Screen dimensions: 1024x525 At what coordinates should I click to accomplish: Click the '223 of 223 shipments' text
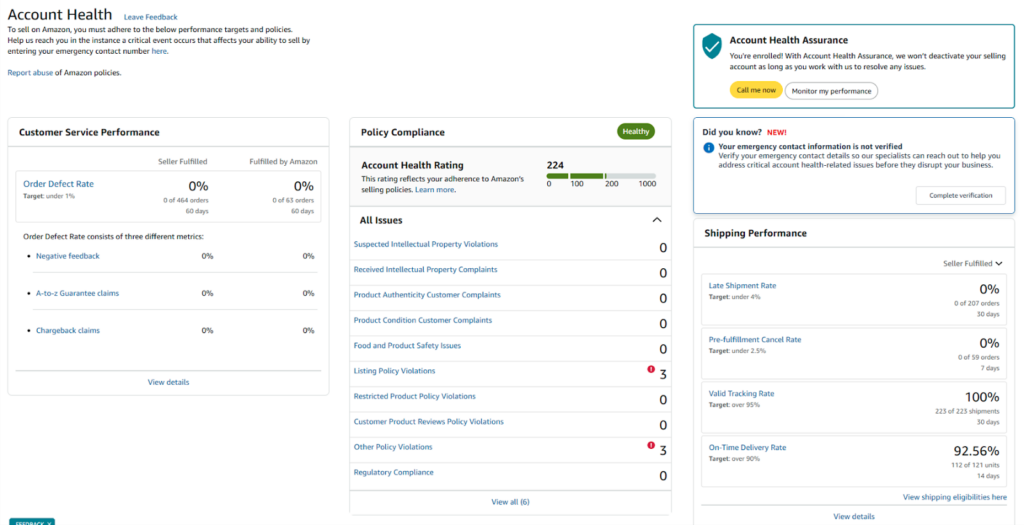[x=967, y=411]
